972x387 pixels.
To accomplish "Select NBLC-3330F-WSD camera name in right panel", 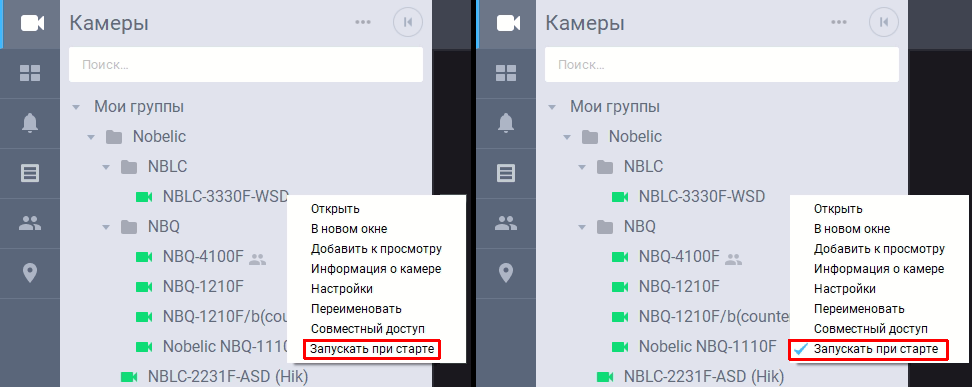I will pos(702,197).
